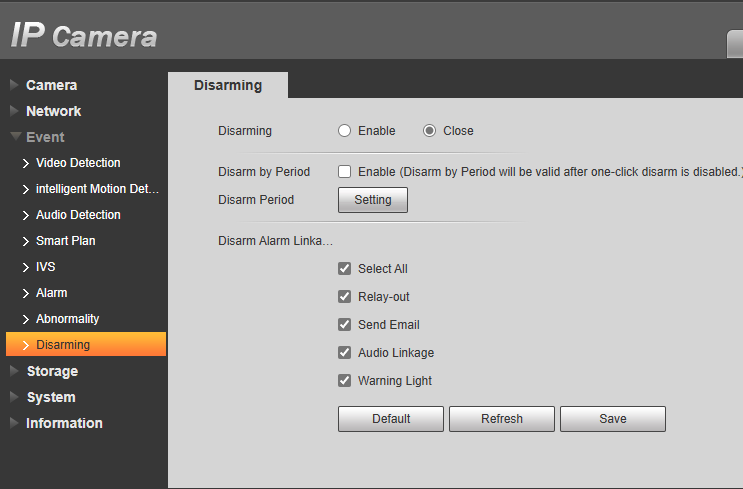
Task: Open the Camera section
Action: click(x=52, y=85)
